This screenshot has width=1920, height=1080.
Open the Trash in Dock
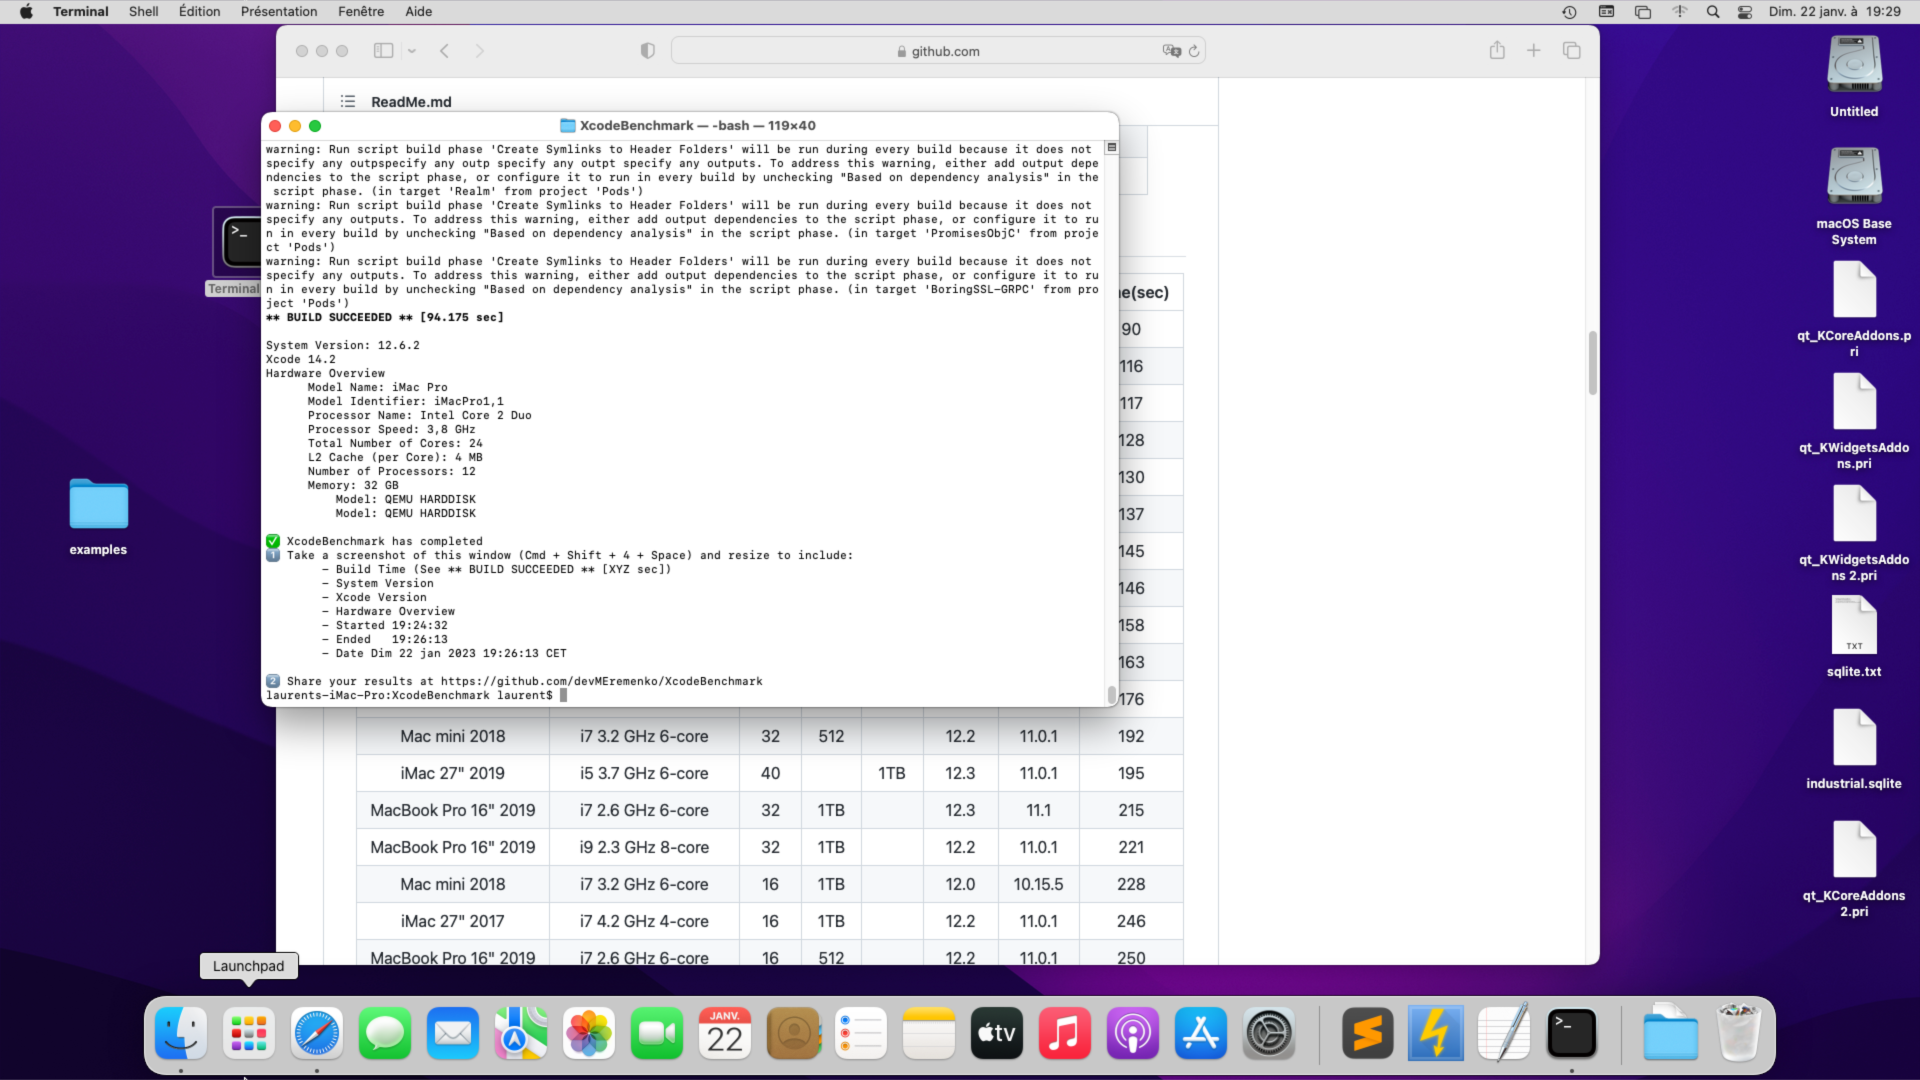click(1739, 1033)
